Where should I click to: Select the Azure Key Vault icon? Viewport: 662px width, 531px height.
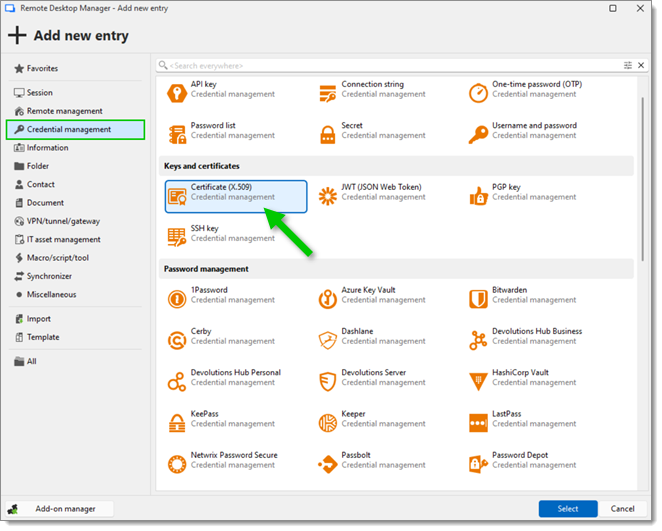(x=327, y=299)
